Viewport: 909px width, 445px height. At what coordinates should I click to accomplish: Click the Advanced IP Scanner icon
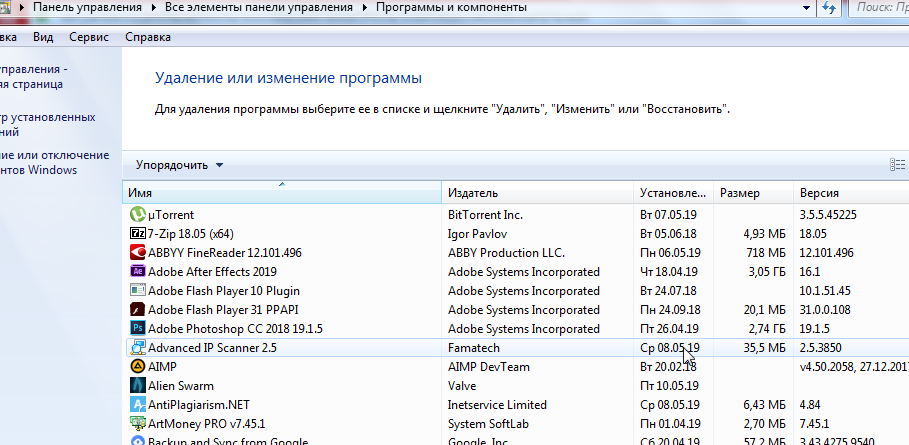[137, 348]
